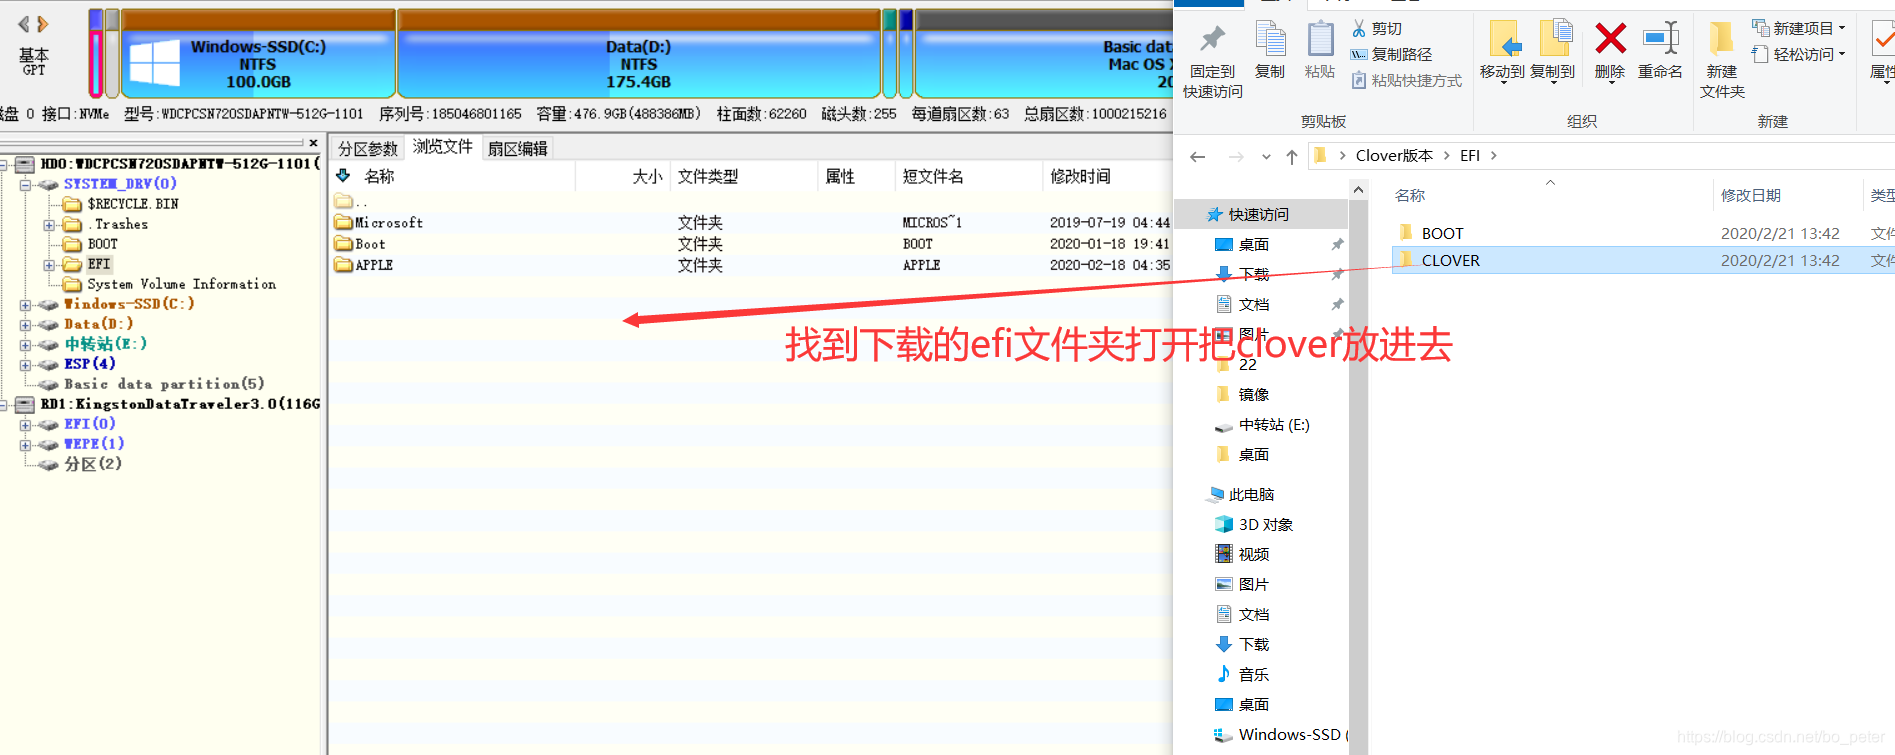Viewport: 1895px width, 755px height.
Task: Expand the .Trashes folder node
Action: [49, 225]
